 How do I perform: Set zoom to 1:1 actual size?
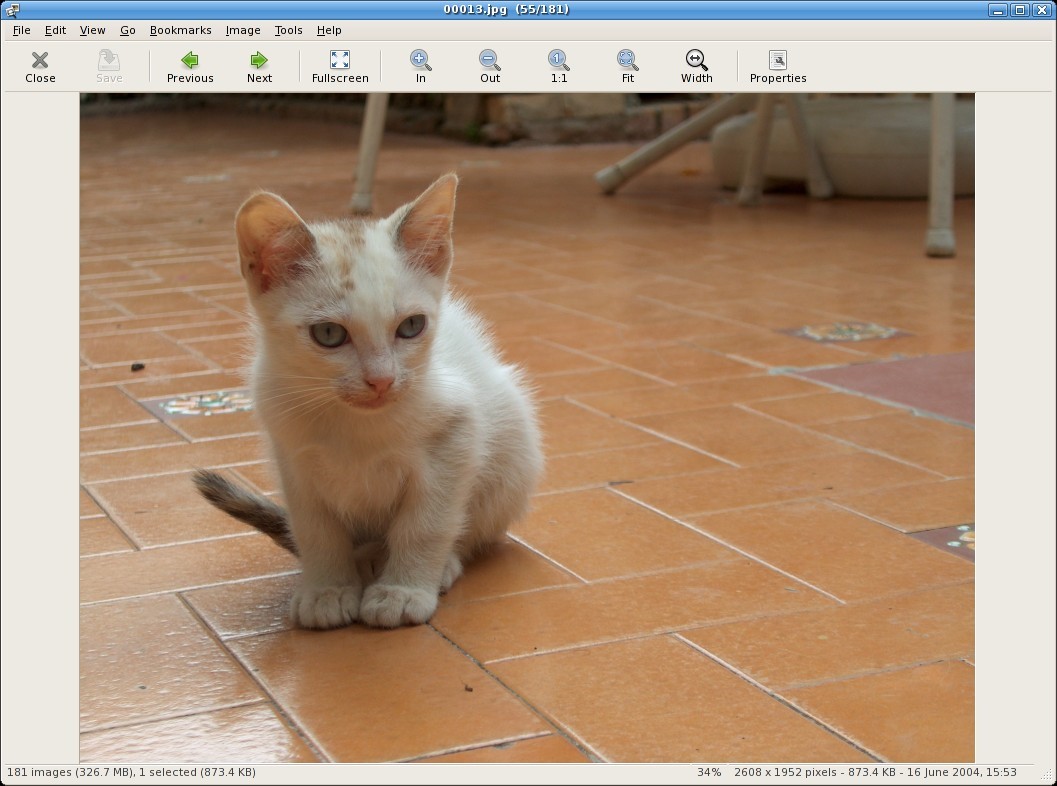(559, 66)
